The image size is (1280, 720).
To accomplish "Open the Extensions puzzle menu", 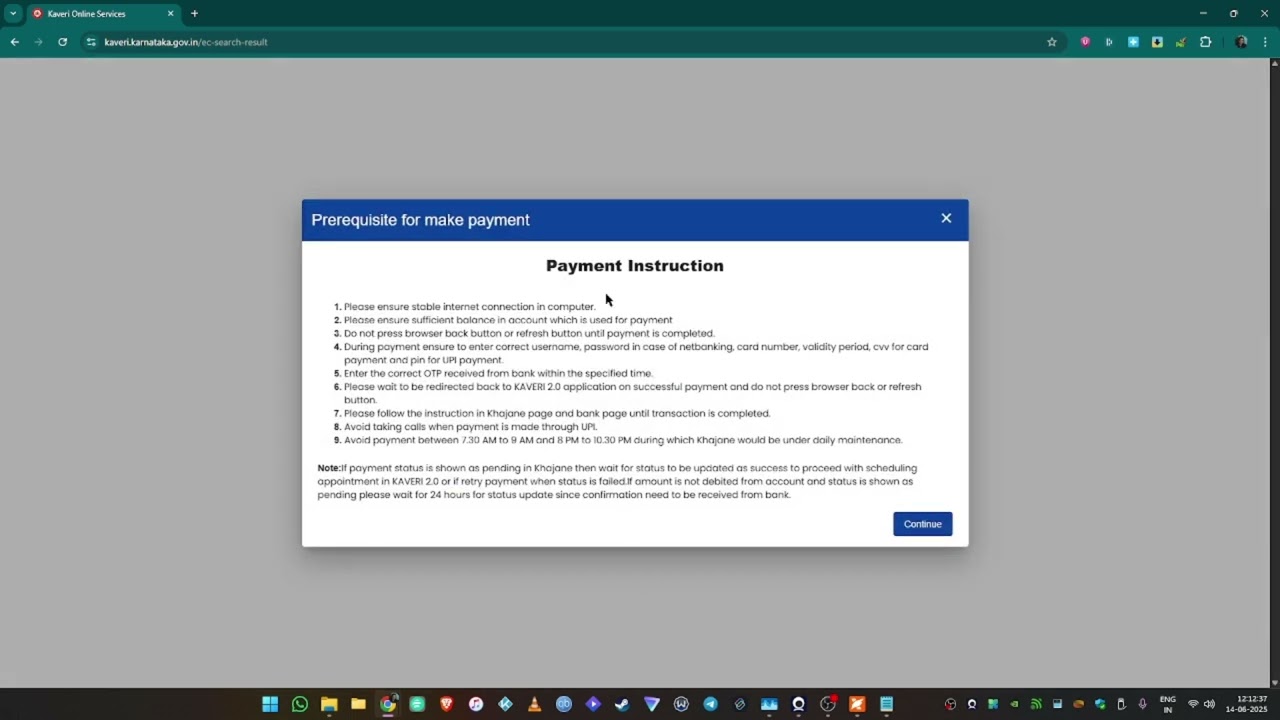I will 1205,42.
